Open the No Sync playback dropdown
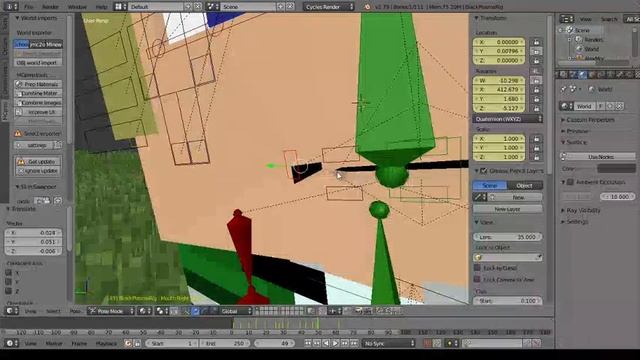The image size is (640, 360). (x=388, y=343)
